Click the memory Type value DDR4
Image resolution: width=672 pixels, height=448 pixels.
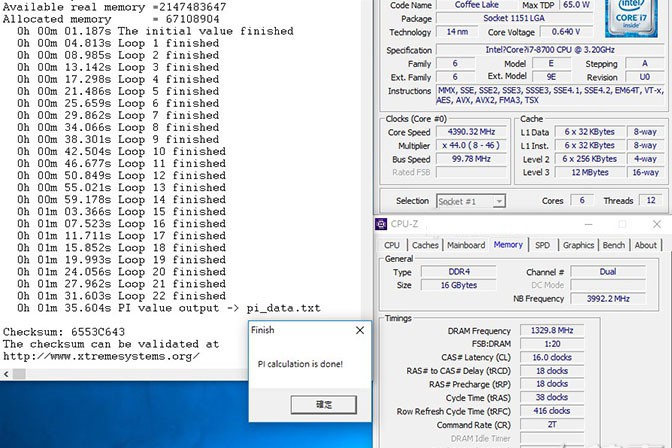(459, 272)
